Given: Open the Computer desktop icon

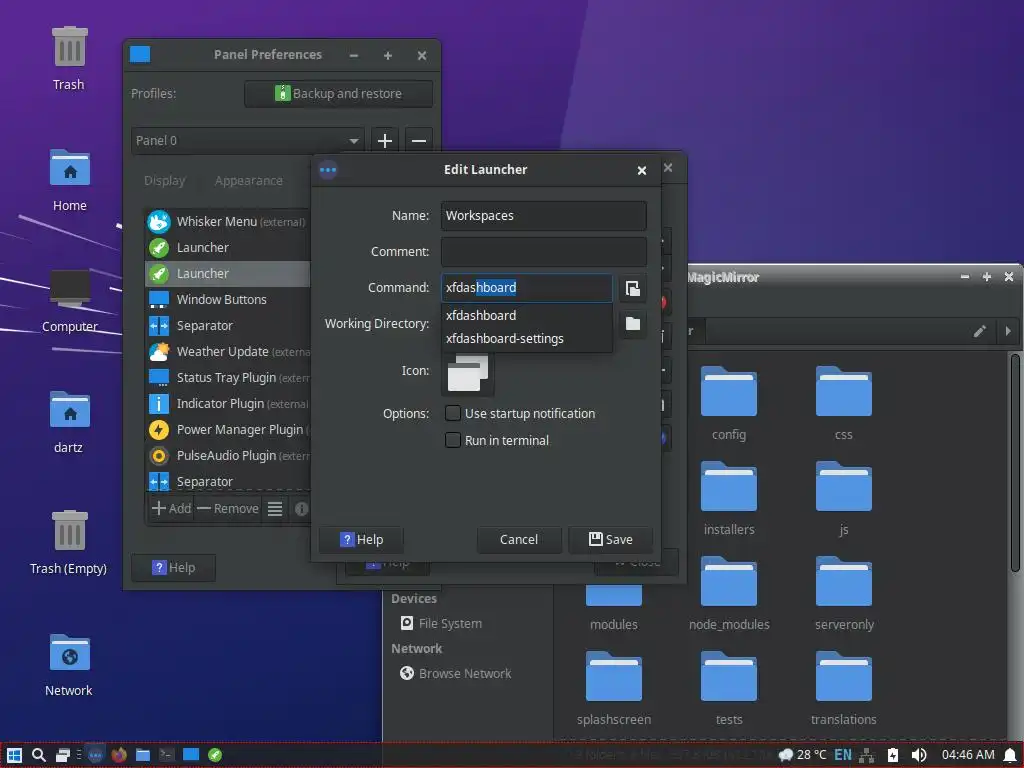Looking at the screenshot, I should pos(69,299).
